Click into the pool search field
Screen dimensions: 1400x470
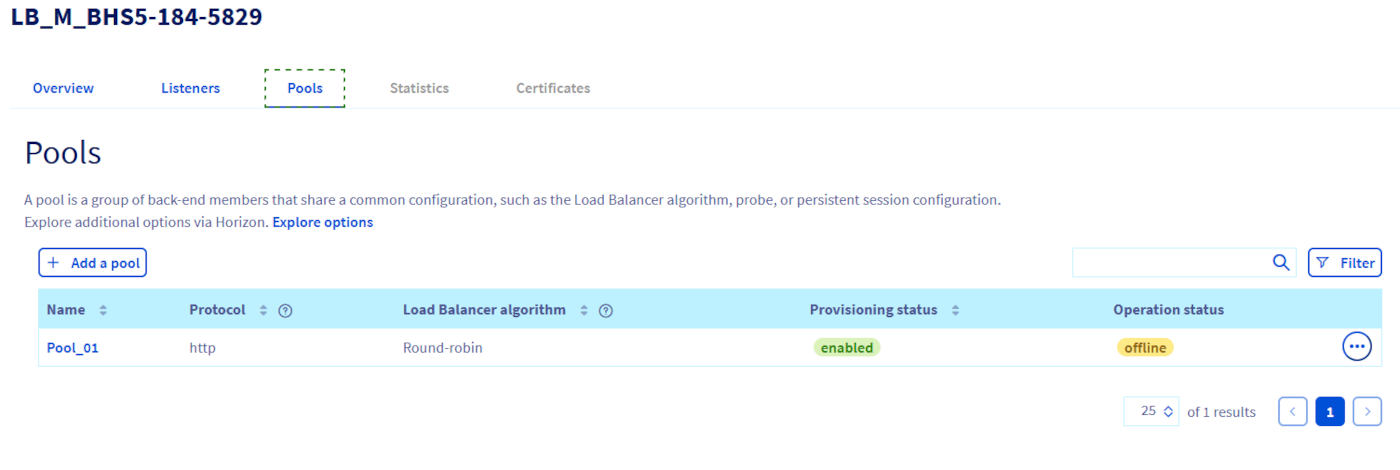(x=1170, y=263)
